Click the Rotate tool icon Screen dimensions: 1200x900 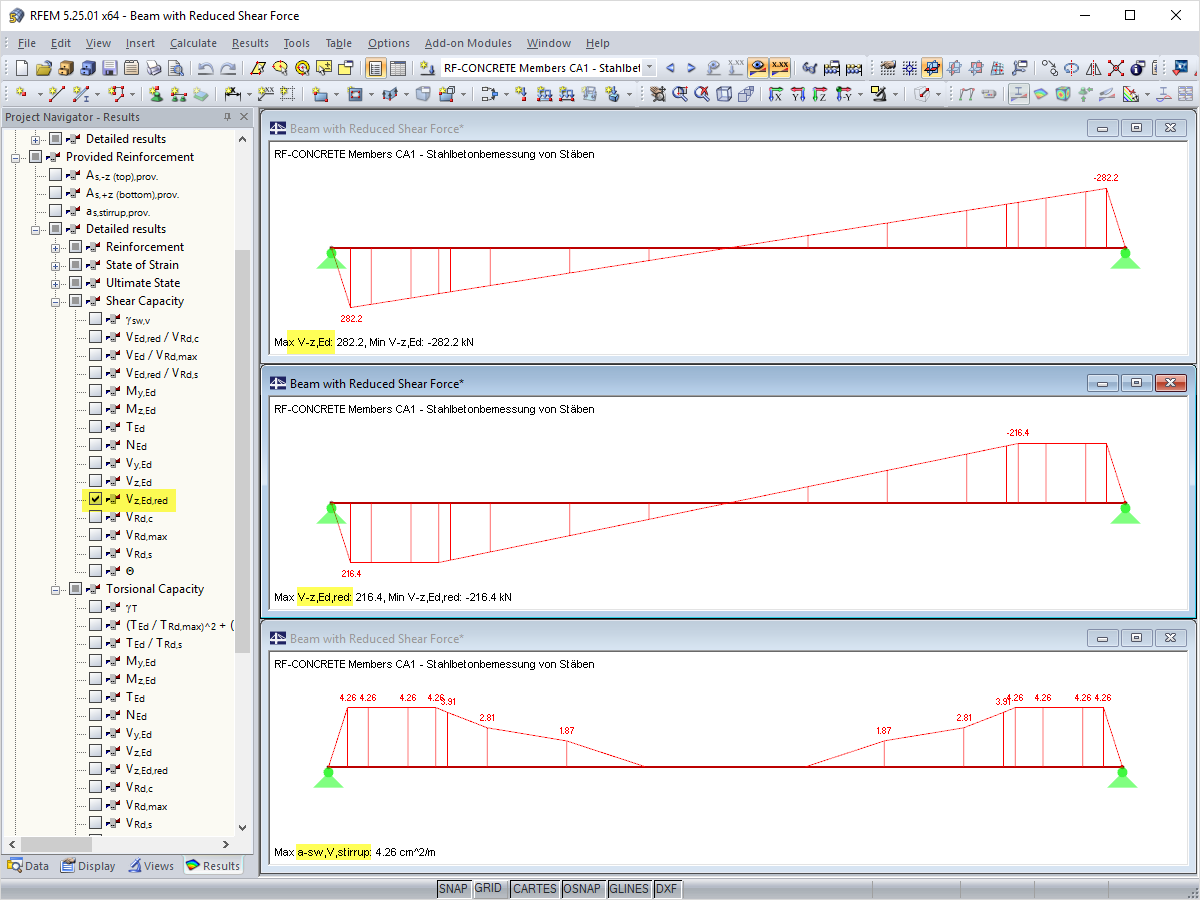pos(1070,68)
